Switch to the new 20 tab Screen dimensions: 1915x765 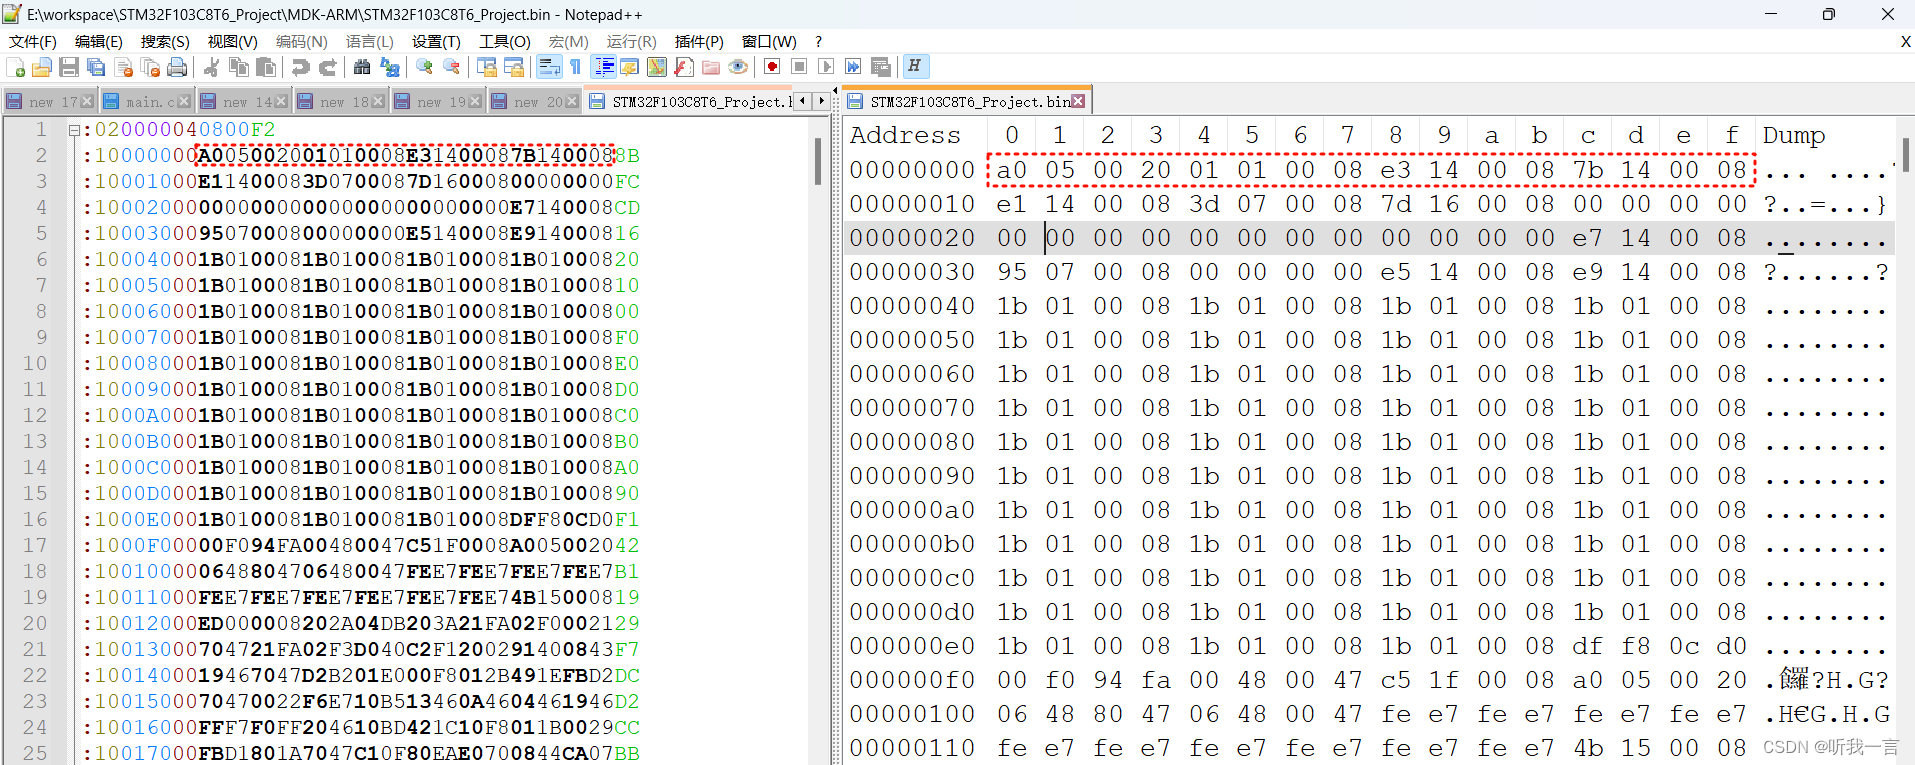pos(535,102)
